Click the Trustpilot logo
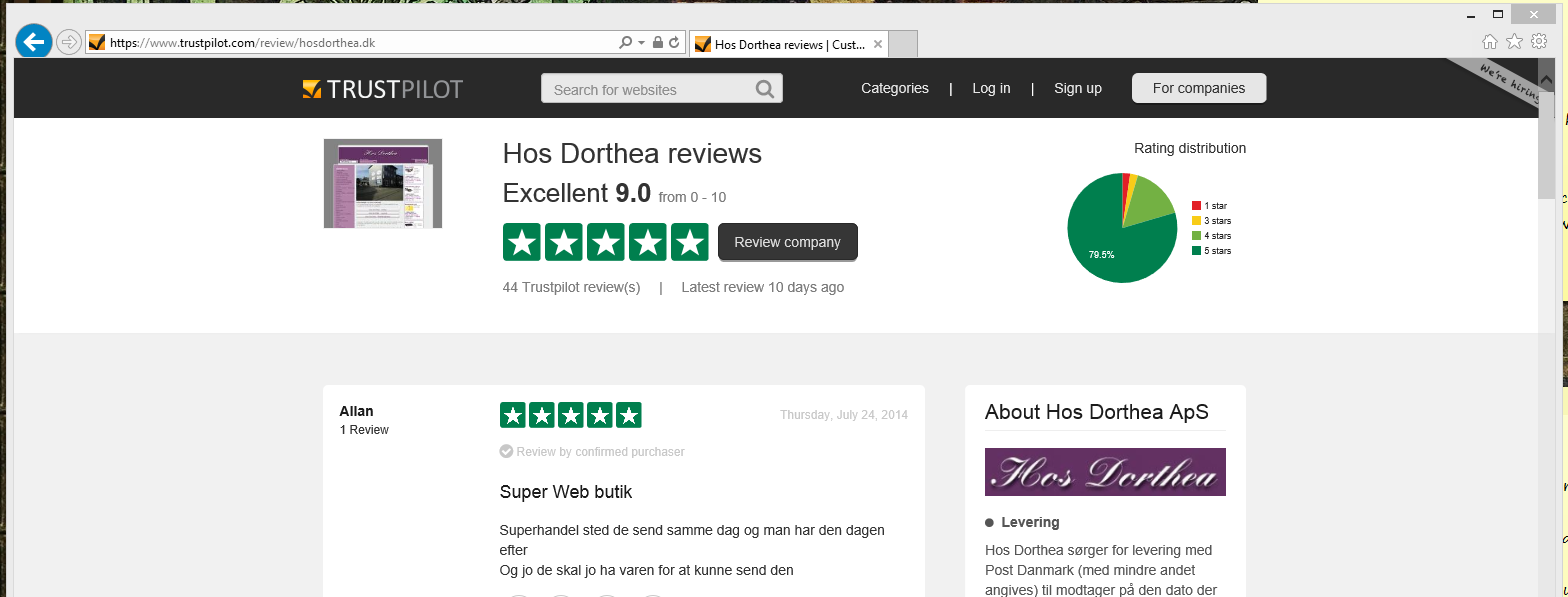This screenshot has height=597, width=1568. (383, 89)
